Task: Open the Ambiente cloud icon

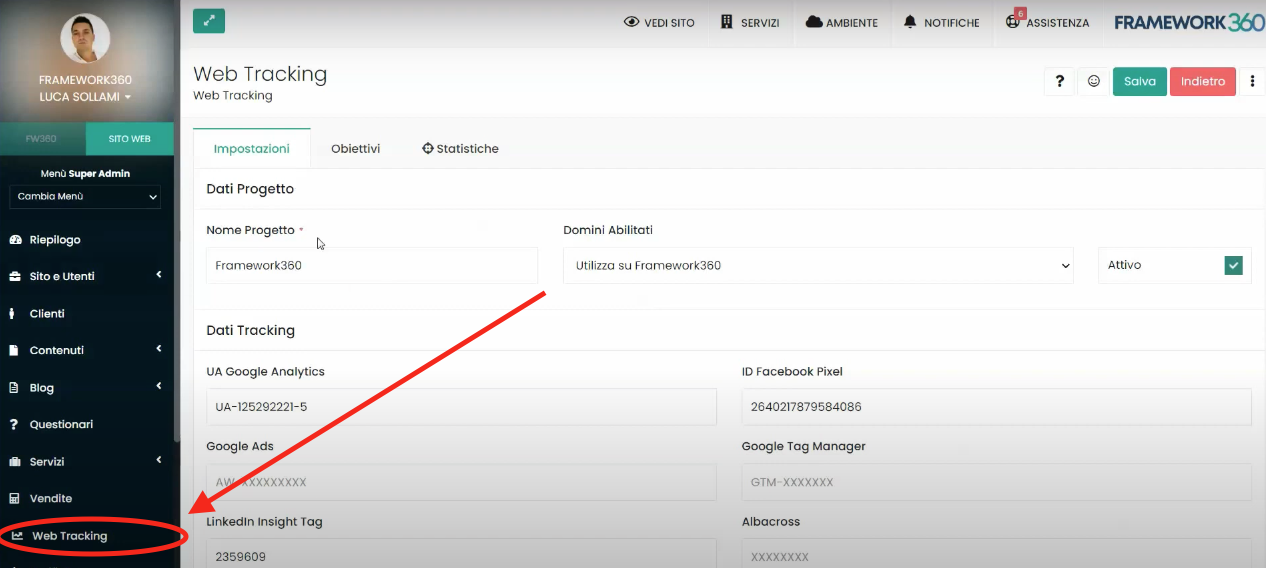Action: (x=814, y=22)
